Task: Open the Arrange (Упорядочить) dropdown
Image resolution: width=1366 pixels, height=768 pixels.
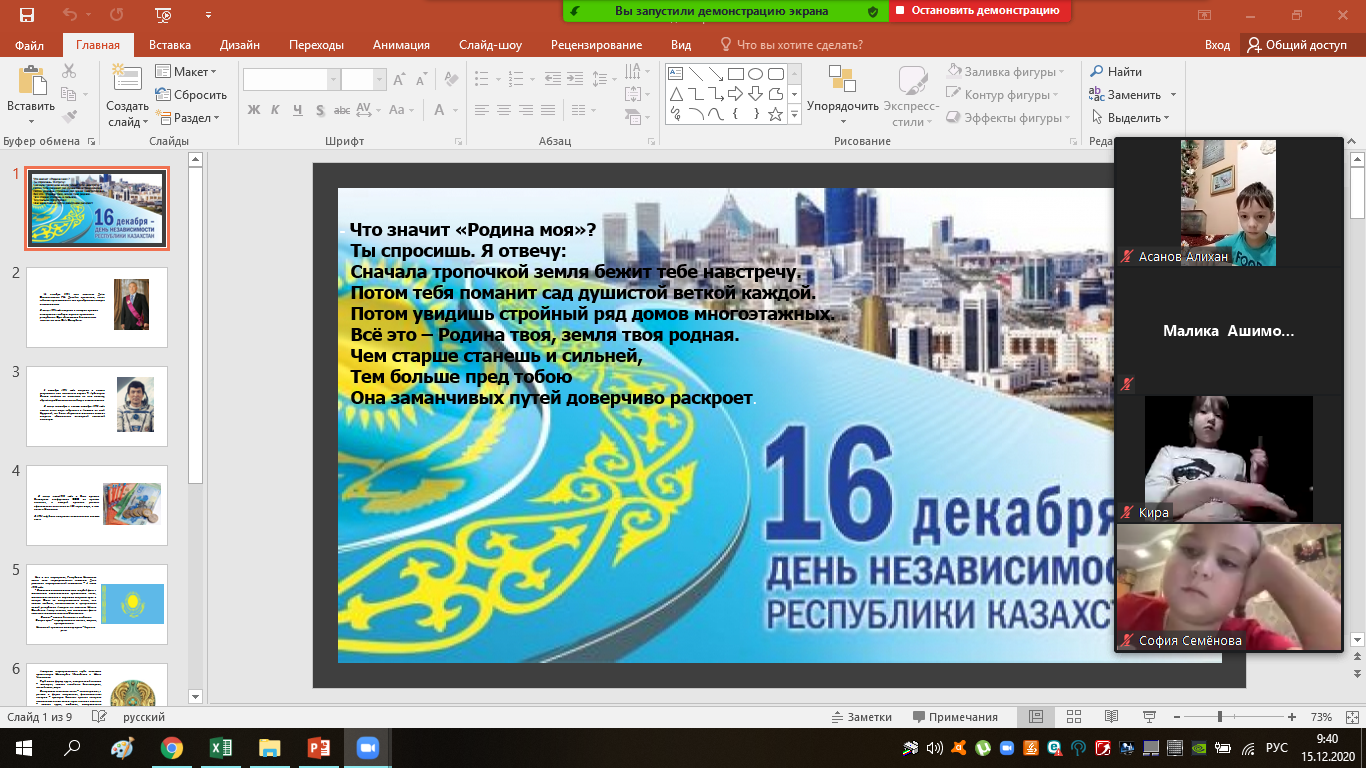Action: [843, 96]
